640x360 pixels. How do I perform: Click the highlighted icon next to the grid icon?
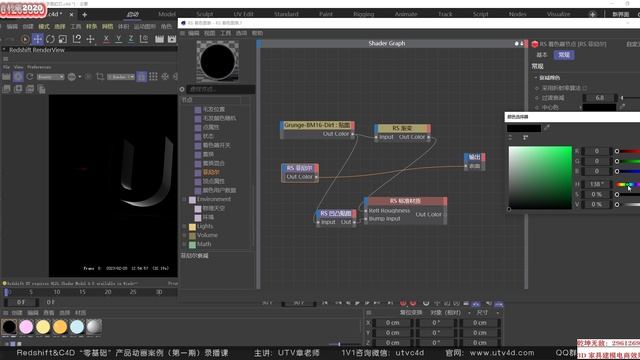click(x=142, y=77)
